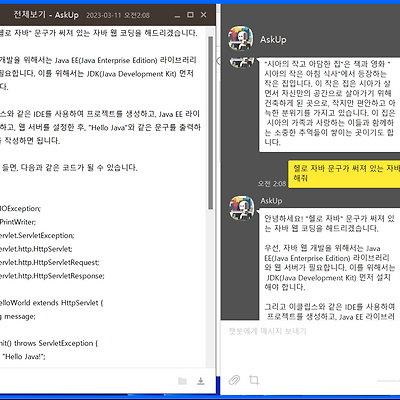400x400 pixels.
Task: Open AskUp avatar beside the Java reply
Action: click(x=242, y=208)
